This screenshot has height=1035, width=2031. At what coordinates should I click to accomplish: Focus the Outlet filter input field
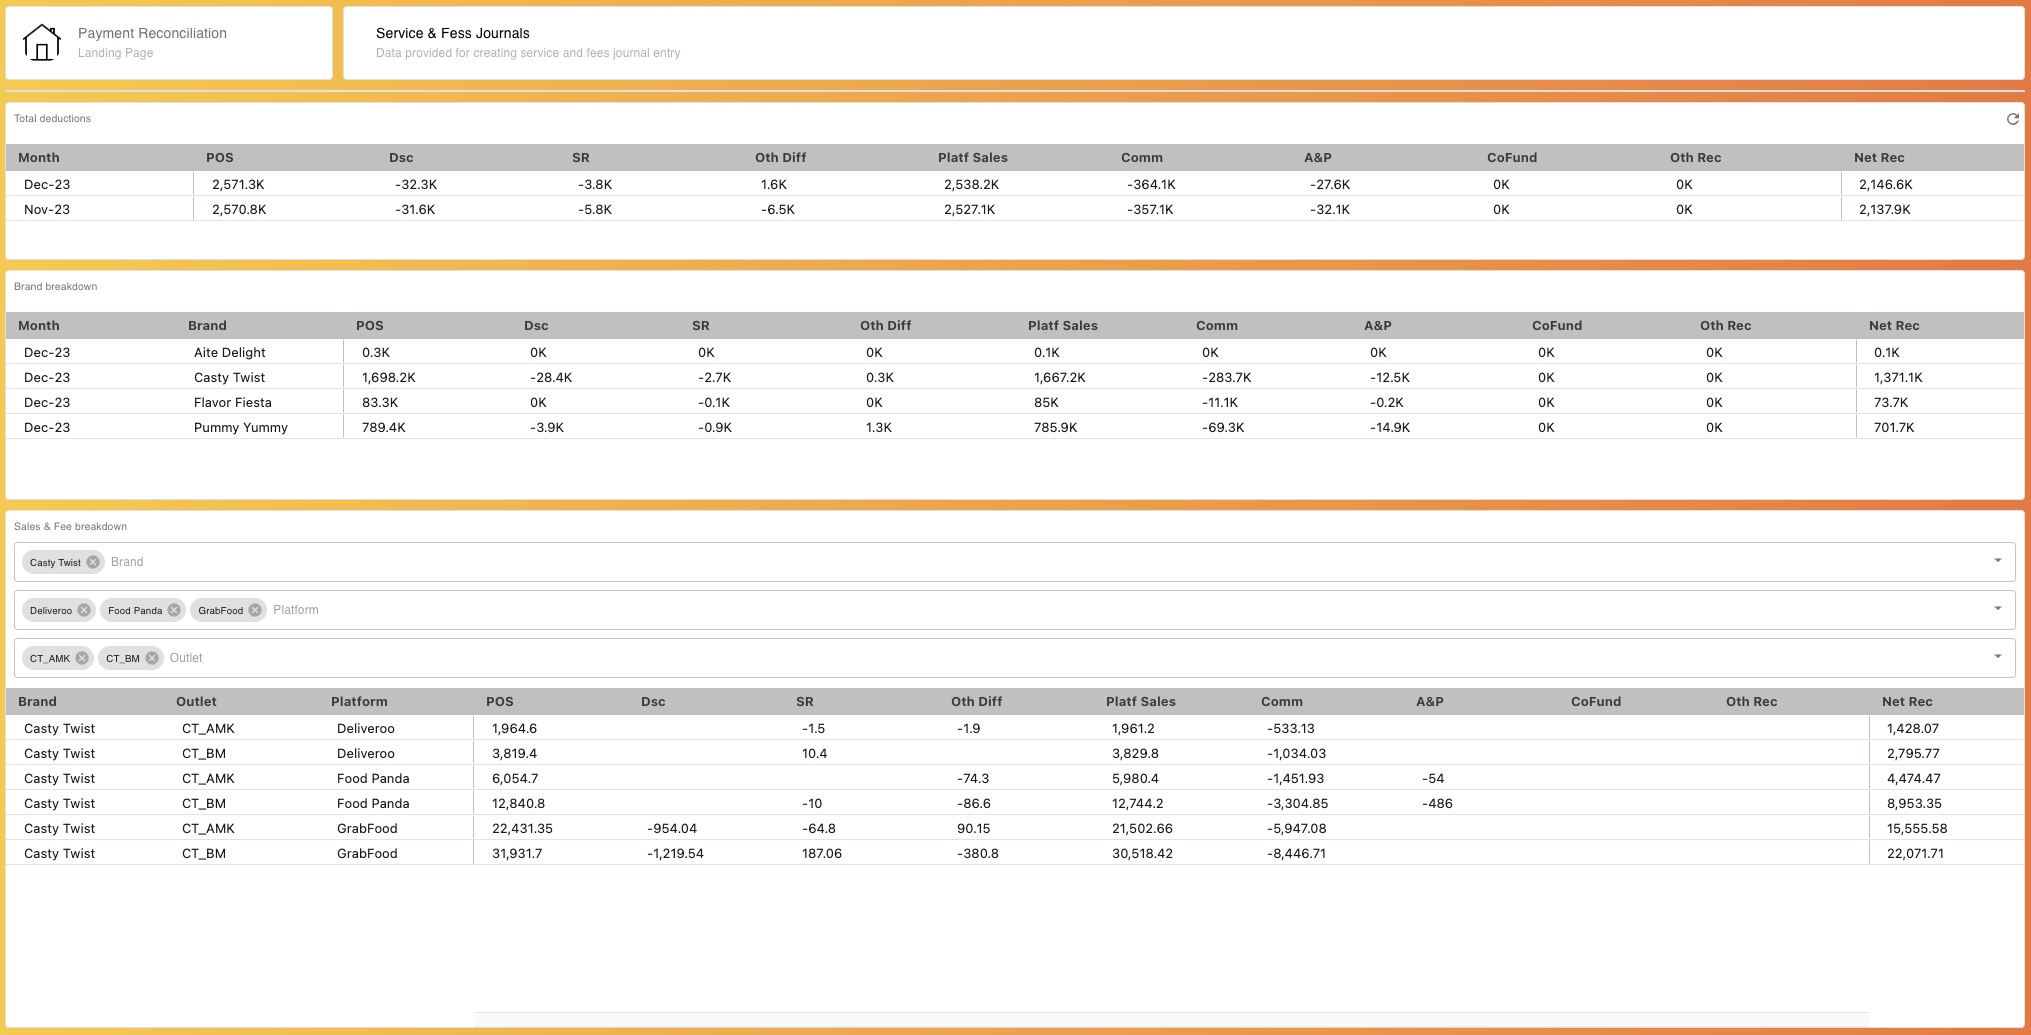(x=1014, y=658)
